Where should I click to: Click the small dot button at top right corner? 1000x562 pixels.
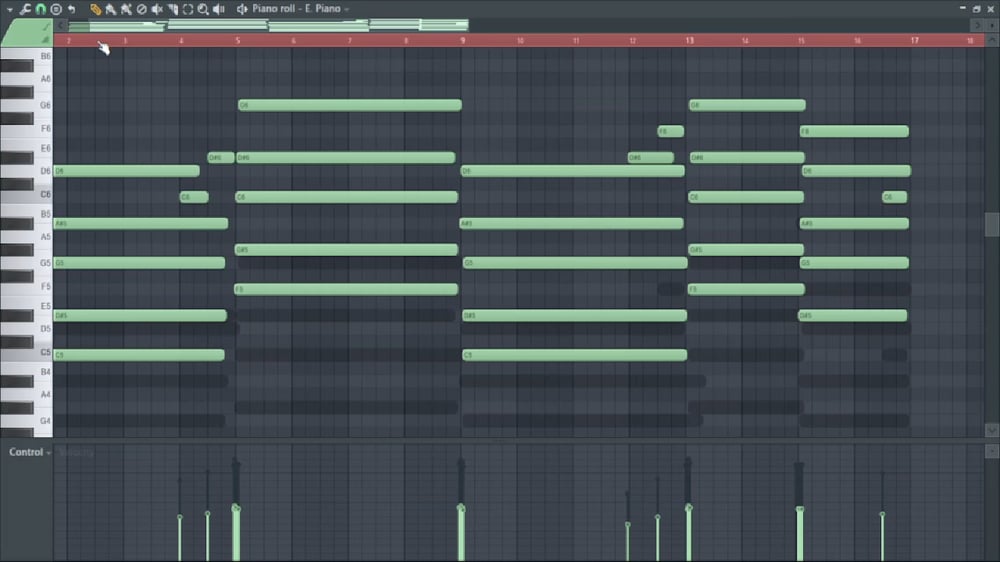click(x=992, y=26)
